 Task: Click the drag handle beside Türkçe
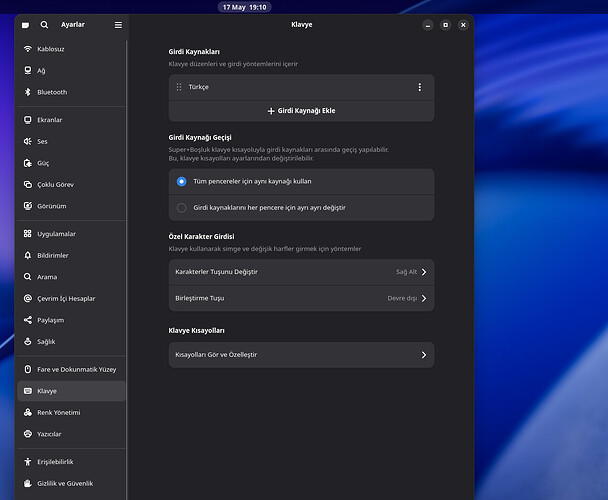tap(179, 87)
